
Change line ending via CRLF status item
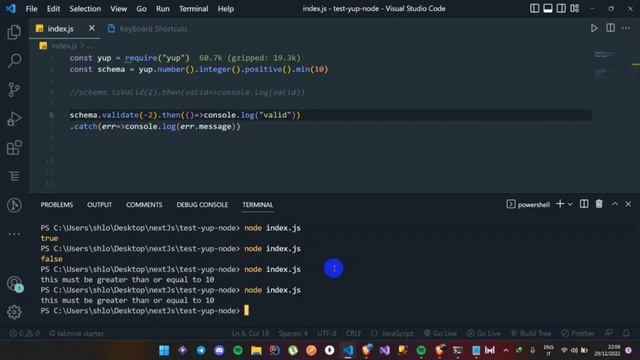tap(353, 333)
